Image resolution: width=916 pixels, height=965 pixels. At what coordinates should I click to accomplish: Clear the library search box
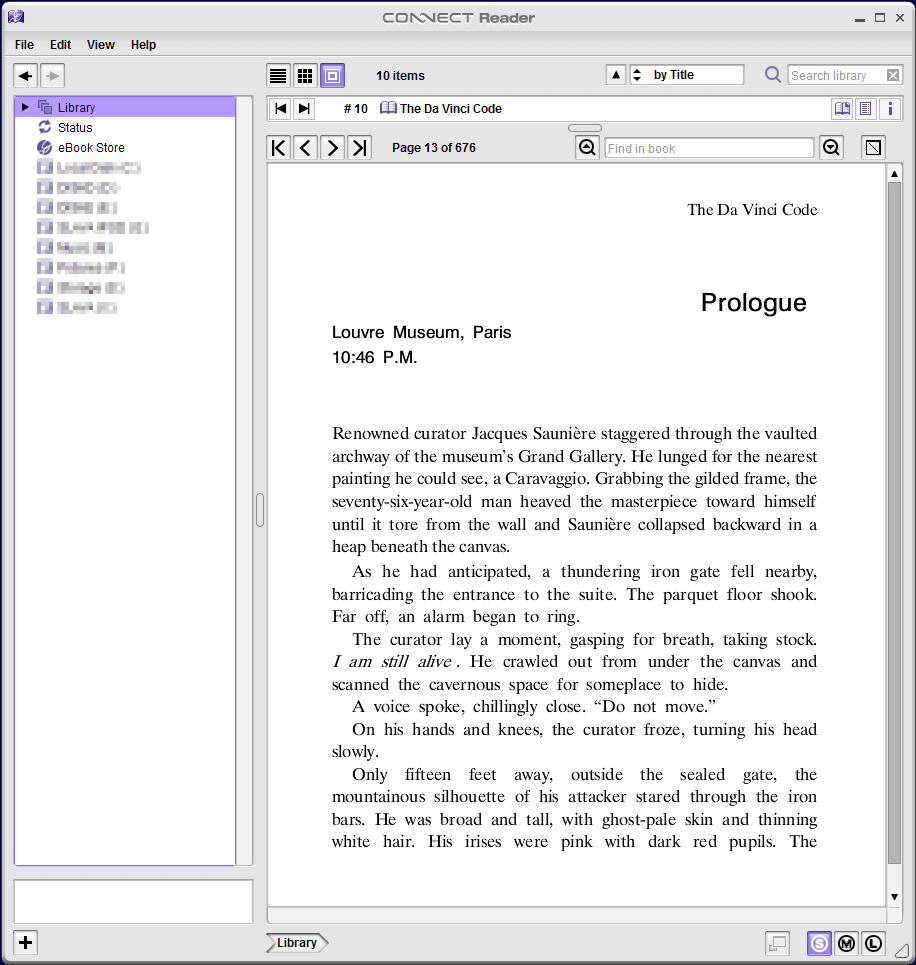[893, 75]
